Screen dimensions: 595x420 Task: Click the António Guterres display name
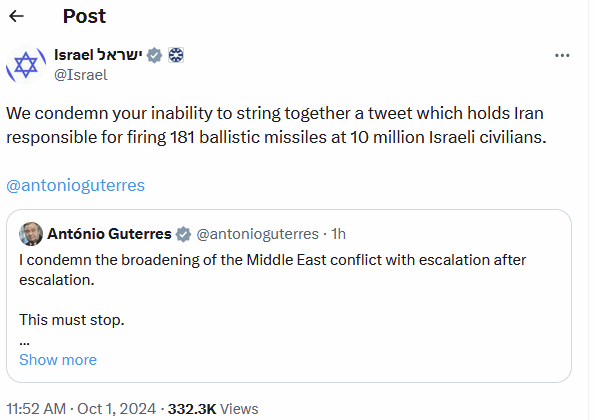109,234
